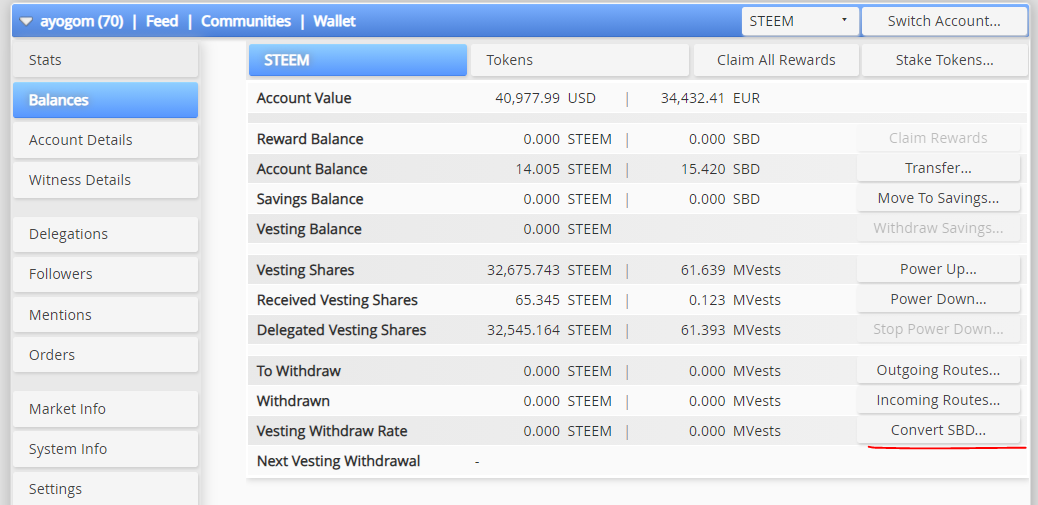This screenshot has width=1038, height=505.
Task: Select the 61.393 MVests delegated value
Action: click(731, 330)
